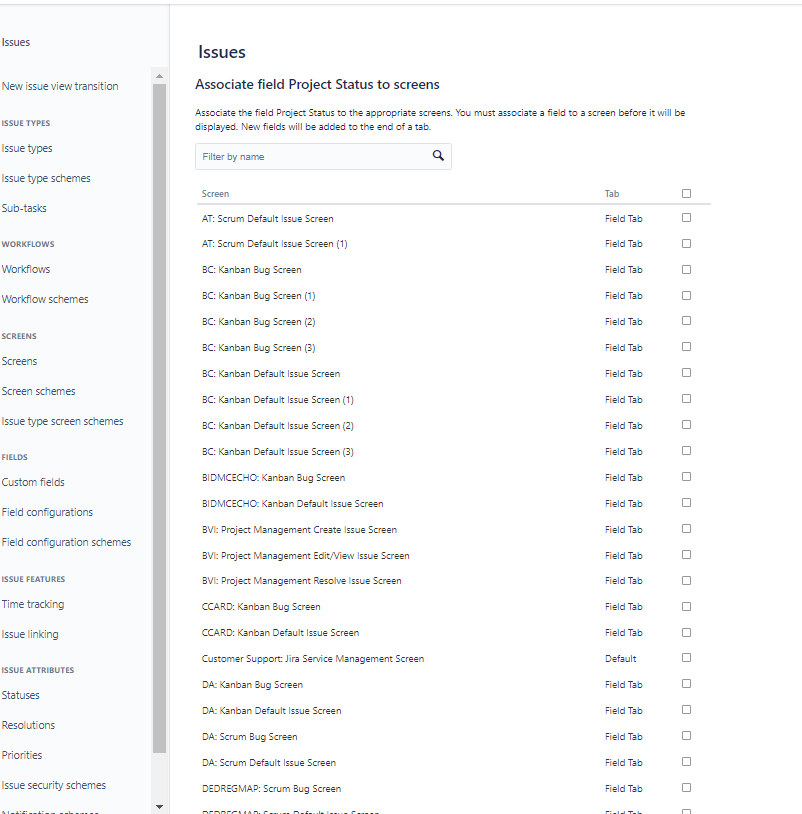Go to Workflows settings
Viewport: 802px width, 814px height.
click(x=26, y=268)
